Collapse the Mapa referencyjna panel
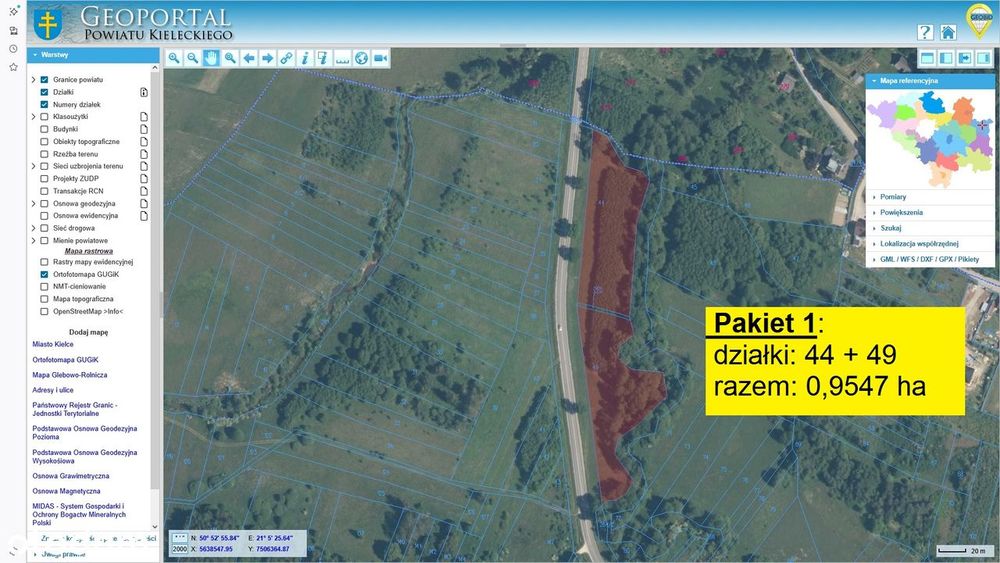The height and width of the screenshot is (563, 1000). 930,81
